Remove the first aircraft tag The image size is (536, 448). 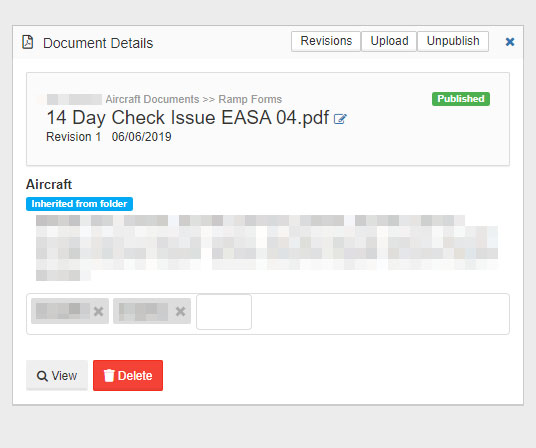[98, 311]
